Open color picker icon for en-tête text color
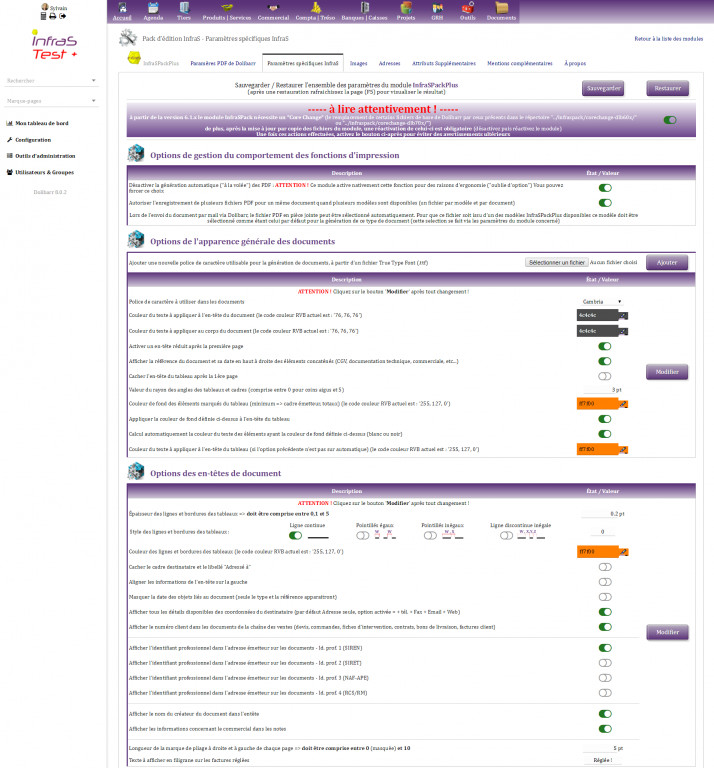Viewport: 714px width, 768px height. click(x=623, y=316)
